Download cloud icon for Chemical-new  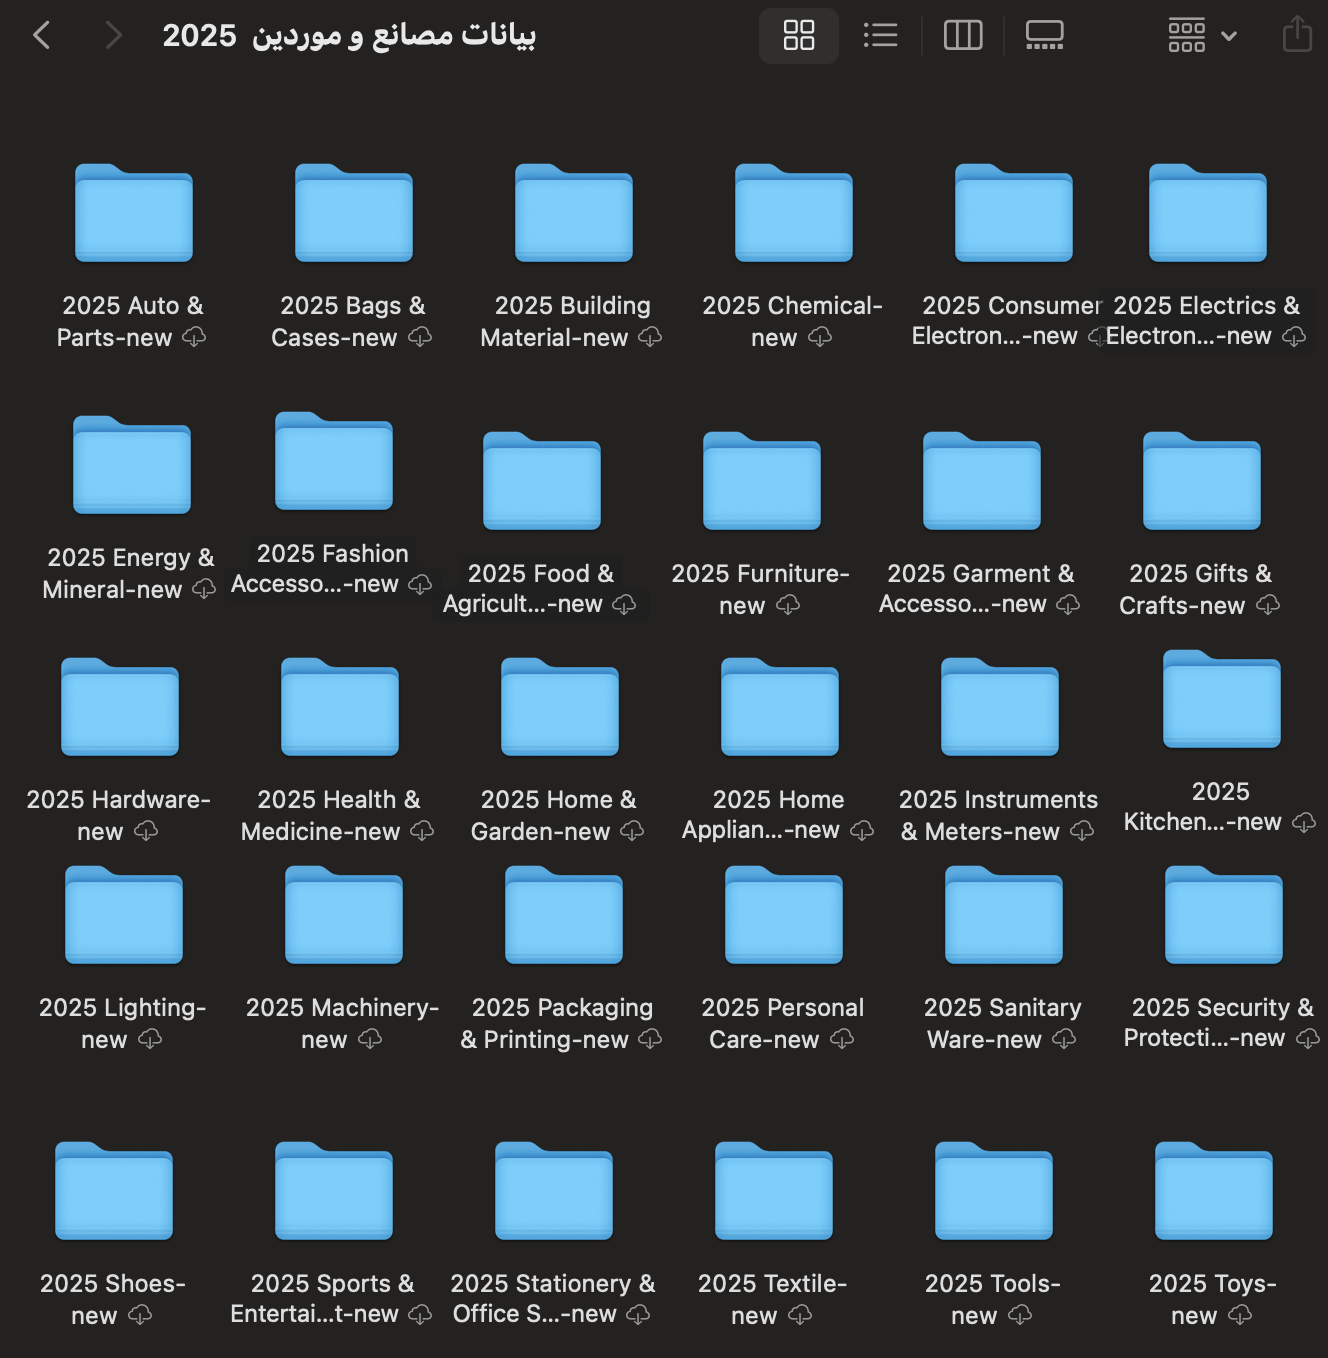point(820,337)
